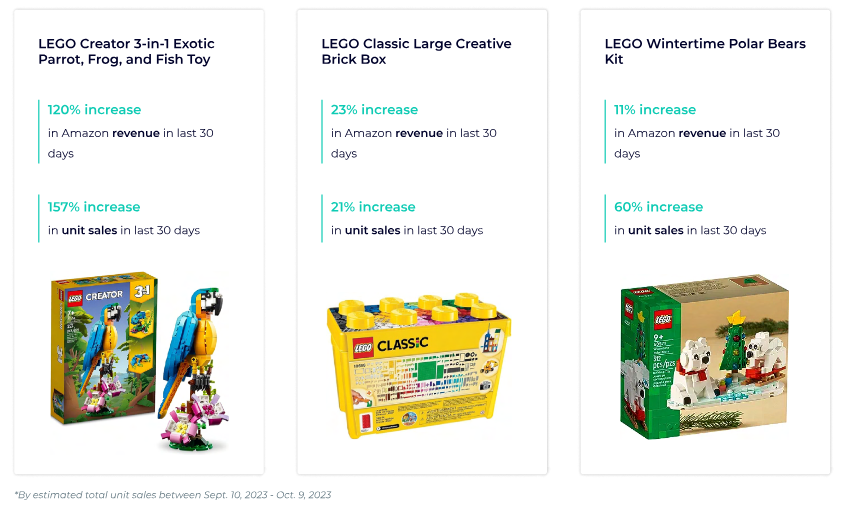847x513 pixels.
Task: Click the 3in1 badge on Creator box
Action: pos(142,292)
